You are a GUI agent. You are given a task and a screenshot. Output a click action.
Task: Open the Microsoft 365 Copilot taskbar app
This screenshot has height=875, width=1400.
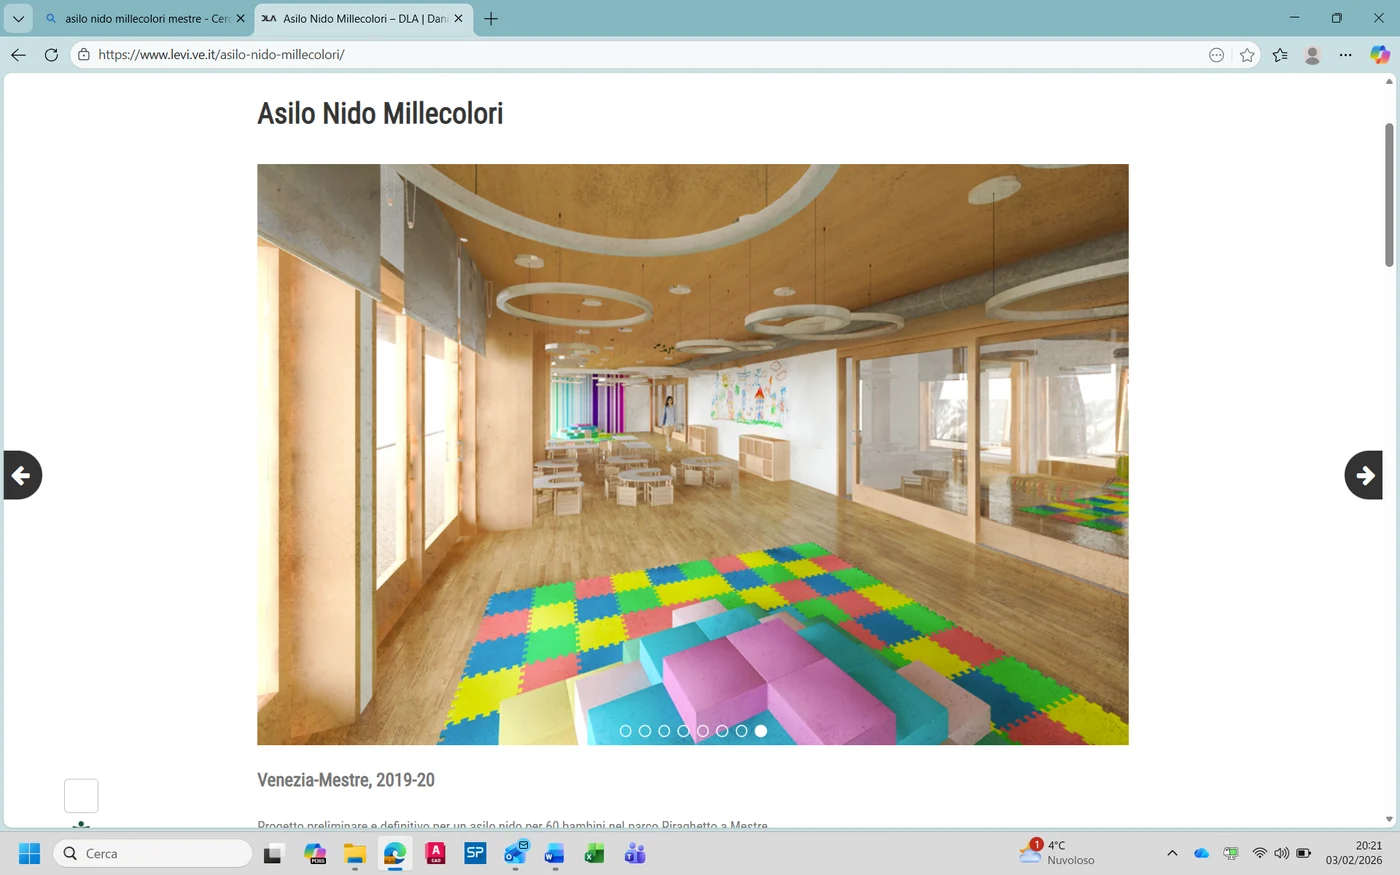[x=315, y=853]
